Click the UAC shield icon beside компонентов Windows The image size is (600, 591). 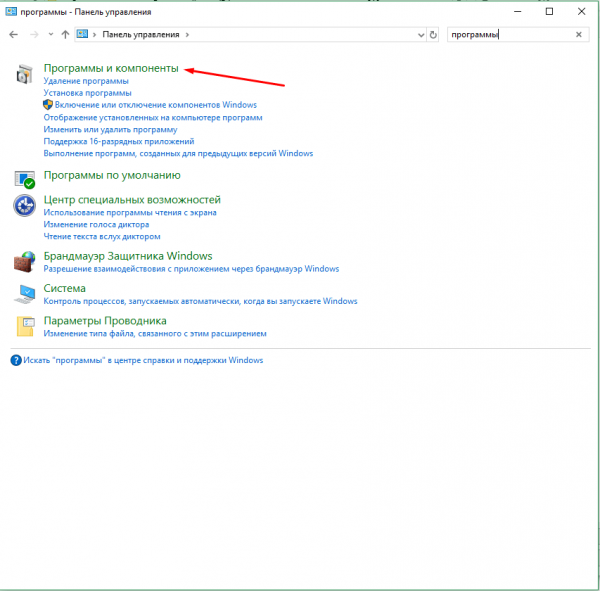48,104
